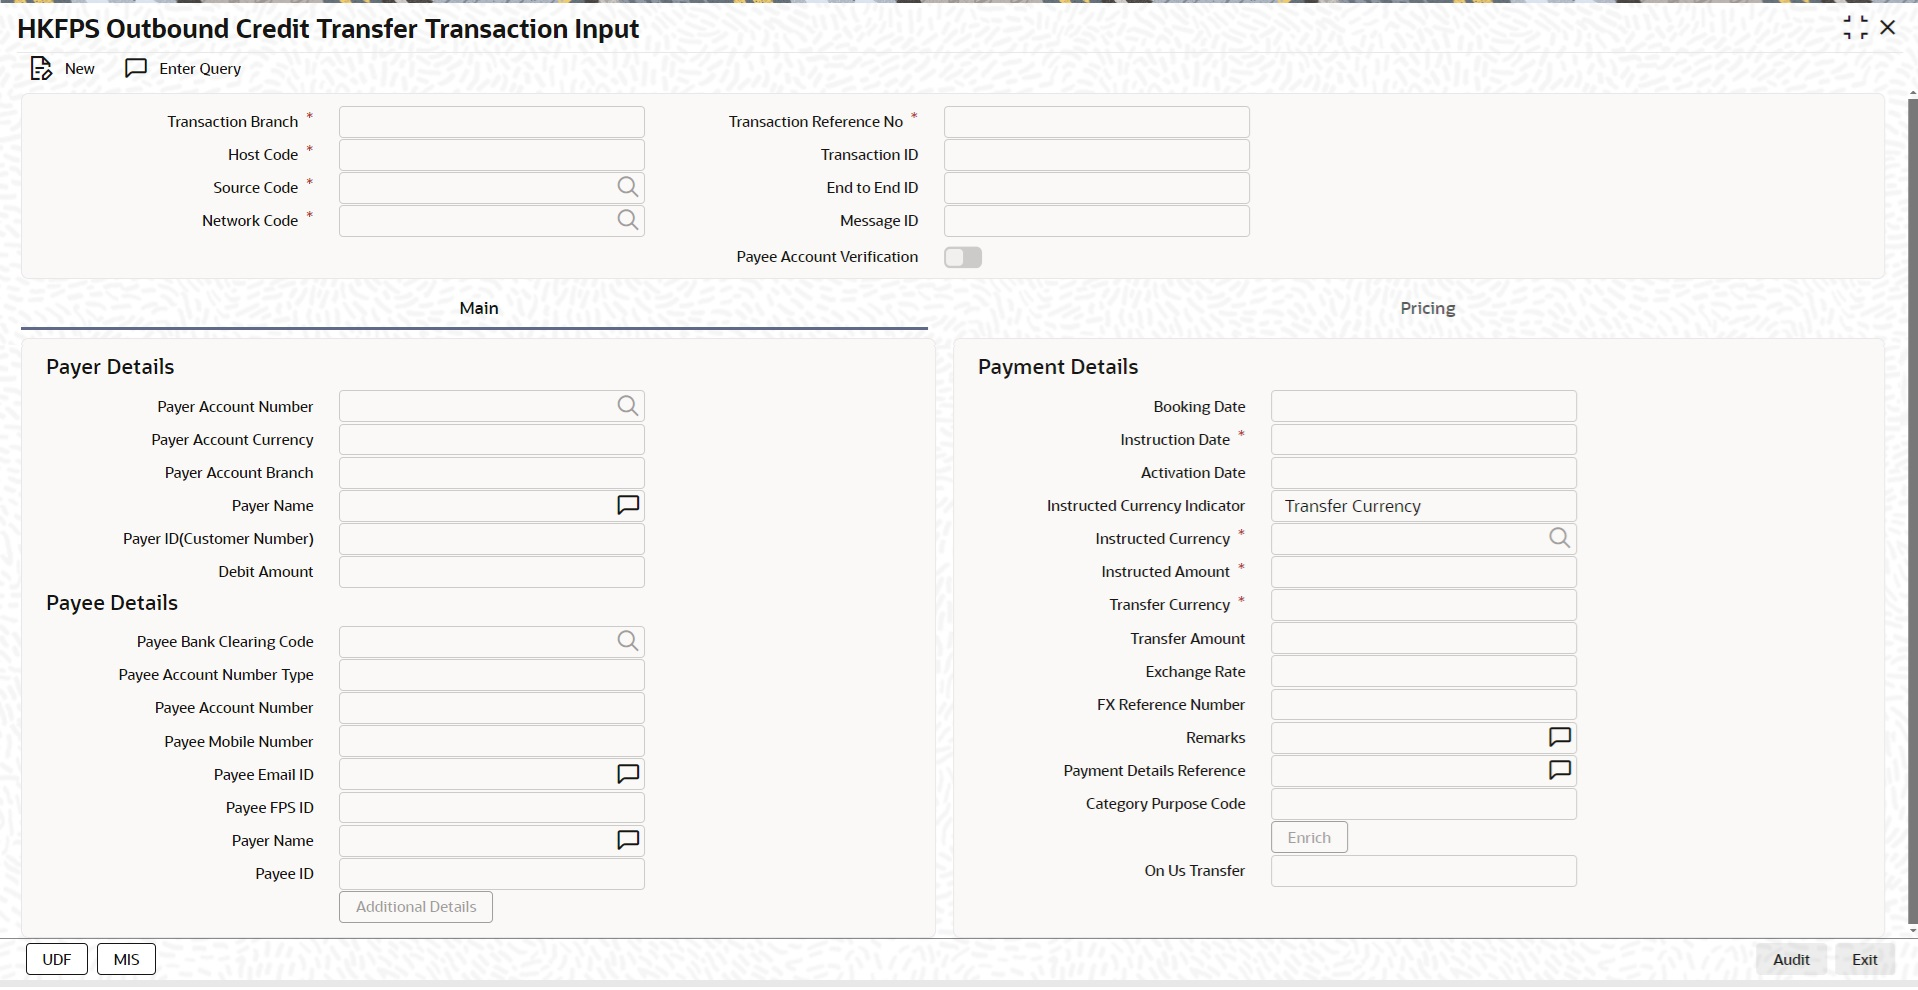Click the Enter Query icon

(x=136, y=68)
